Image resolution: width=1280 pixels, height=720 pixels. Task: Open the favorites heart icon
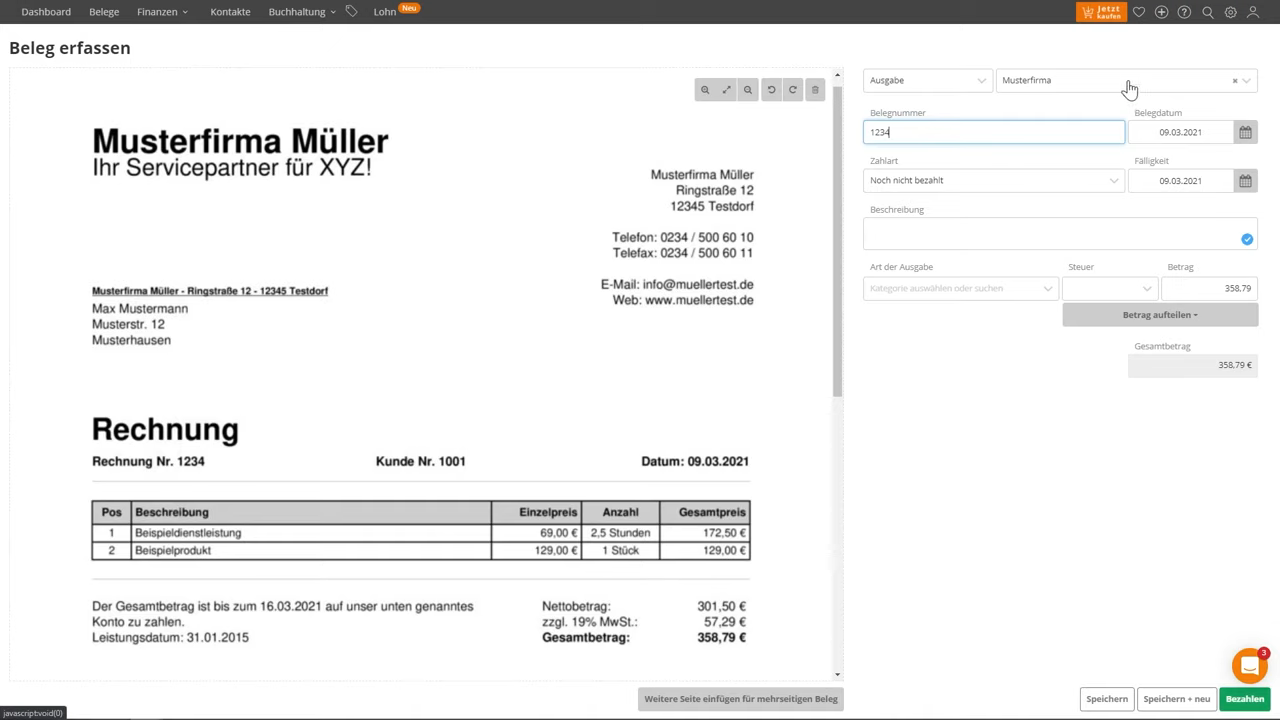1138,11
